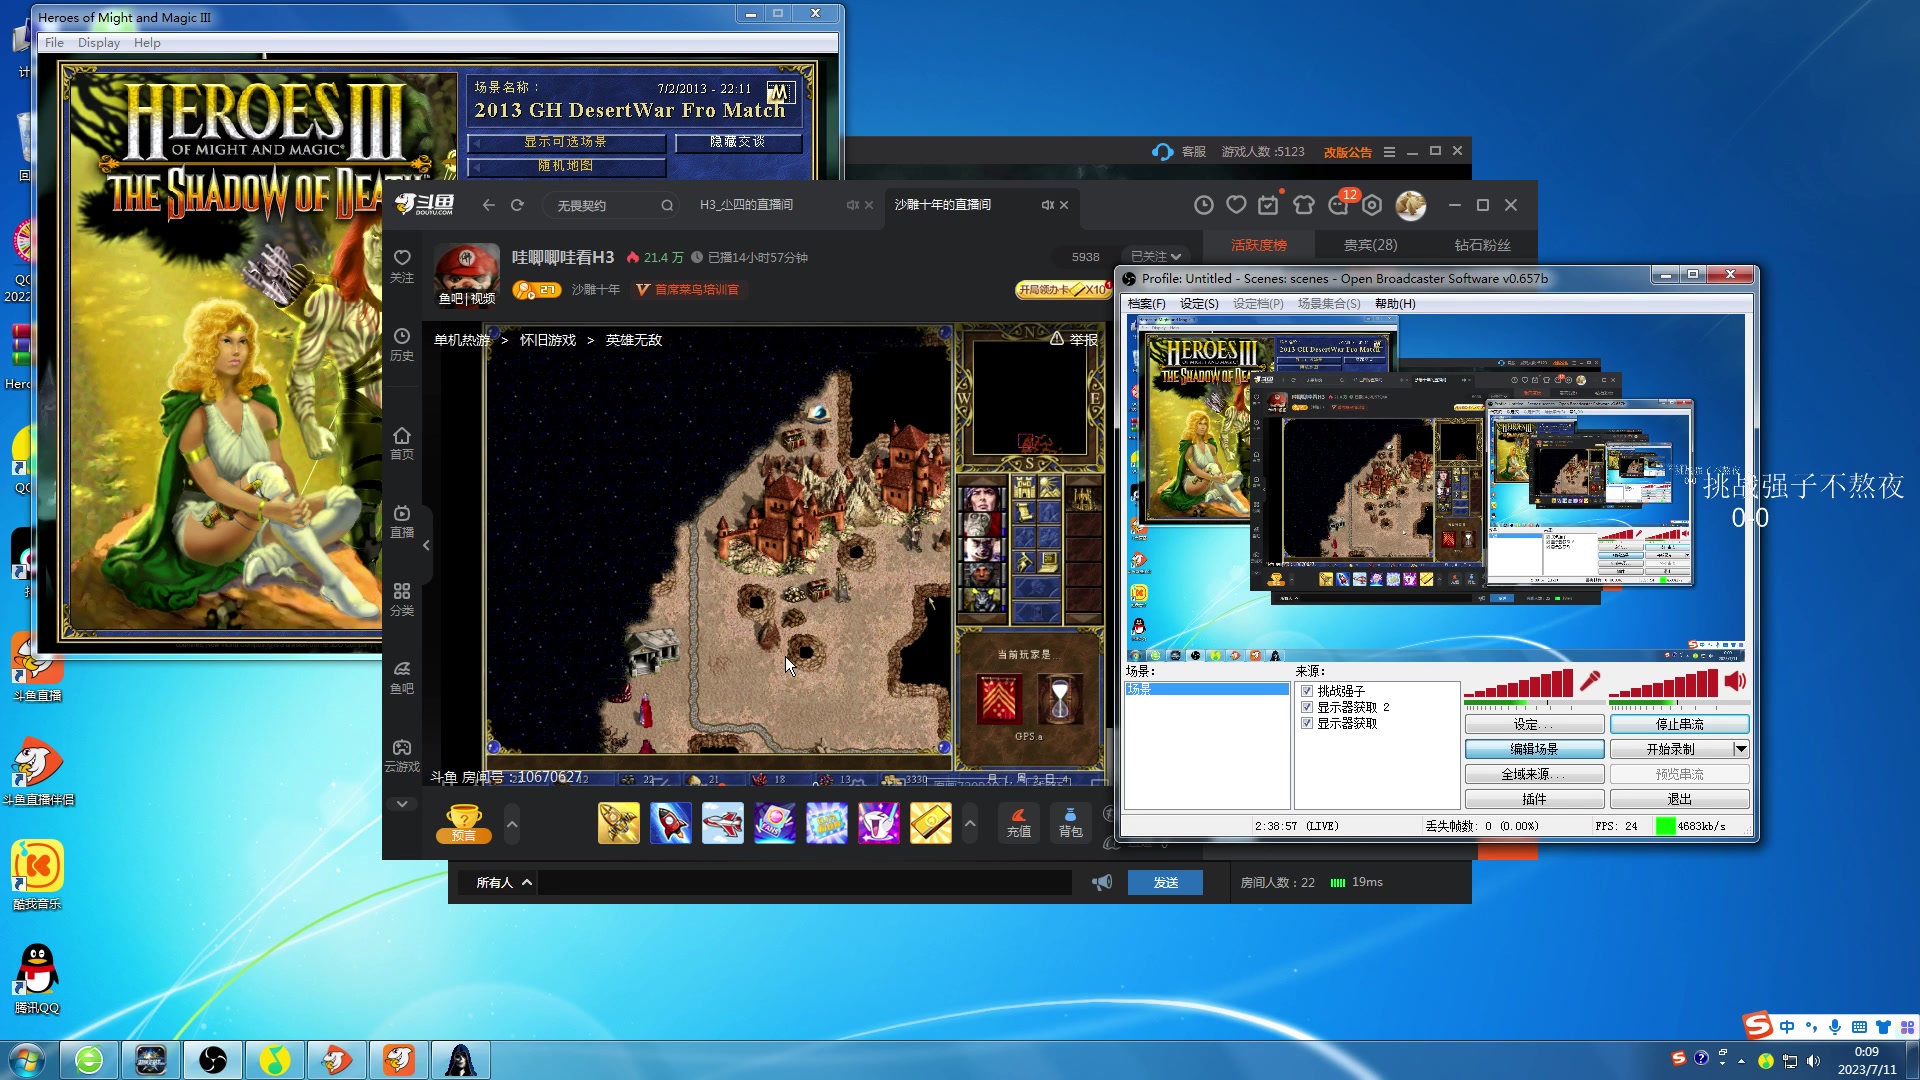1920x1080 pixels.
Task: Click 显示可选场景 in Heroes III
Action: pyautogui.click(x=566, y=142)
